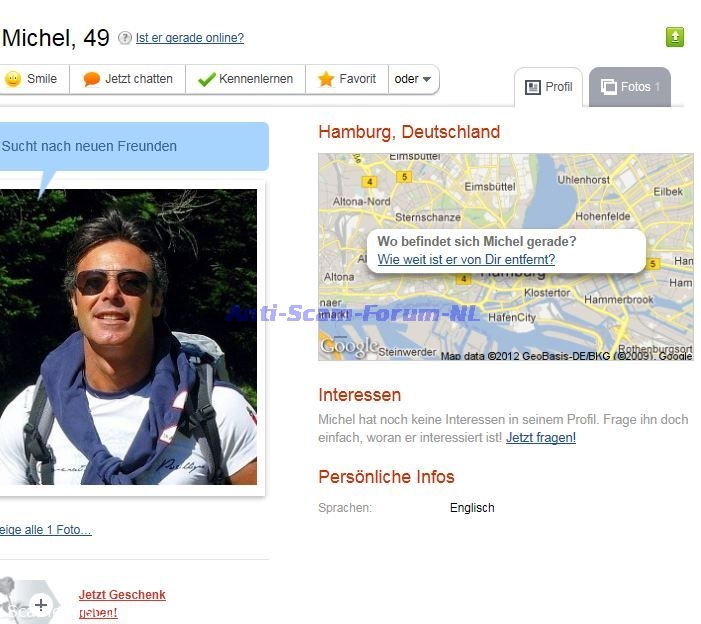Click the Google logo on map
This screenshot has width=701, height=624.
349,346
